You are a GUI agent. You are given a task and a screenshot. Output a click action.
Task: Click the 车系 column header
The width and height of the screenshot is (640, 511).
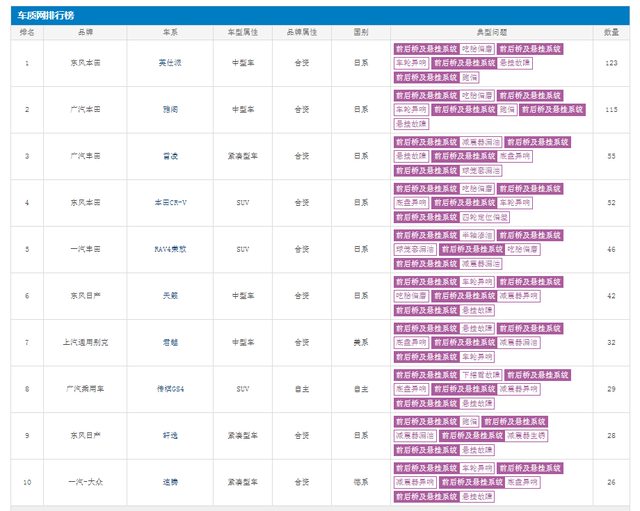pyautogui.click(x=170, y=32)
